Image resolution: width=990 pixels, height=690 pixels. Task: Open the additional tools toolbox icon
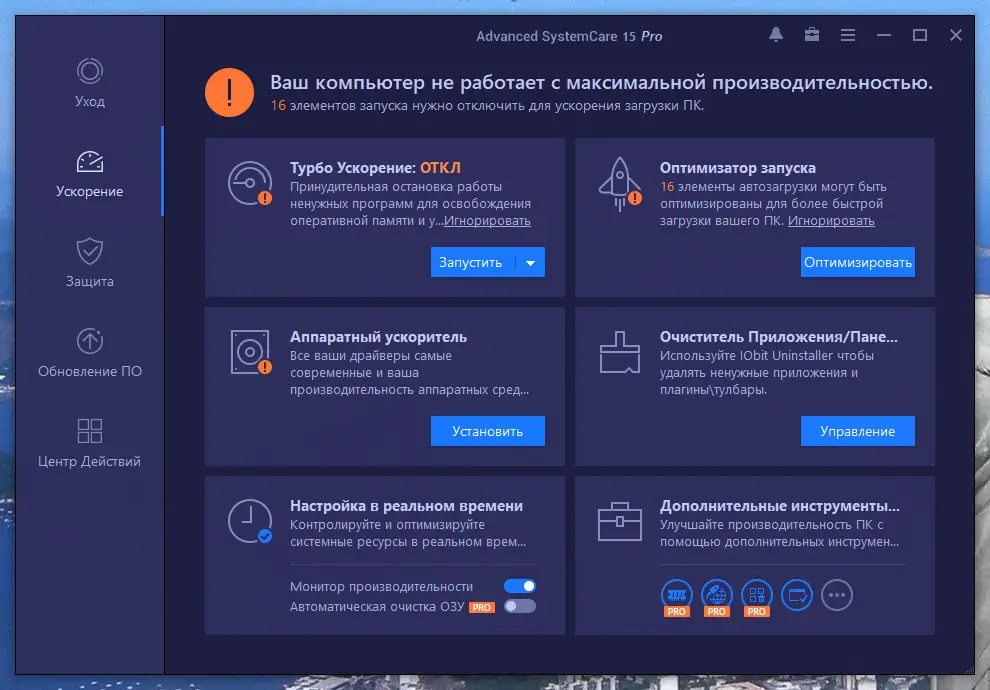(x=618, y=522)
